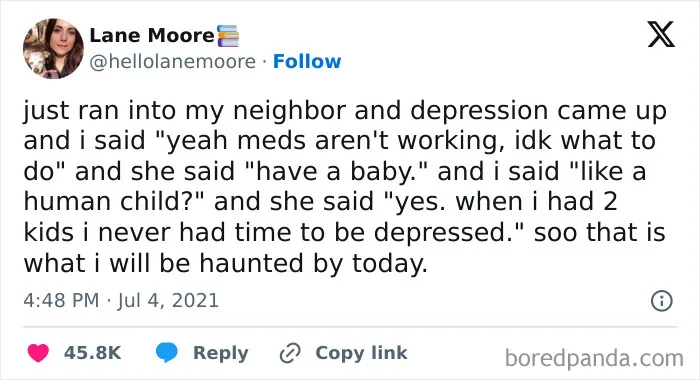Click the Jul 4, 2021 date

[x=168, y=300]
